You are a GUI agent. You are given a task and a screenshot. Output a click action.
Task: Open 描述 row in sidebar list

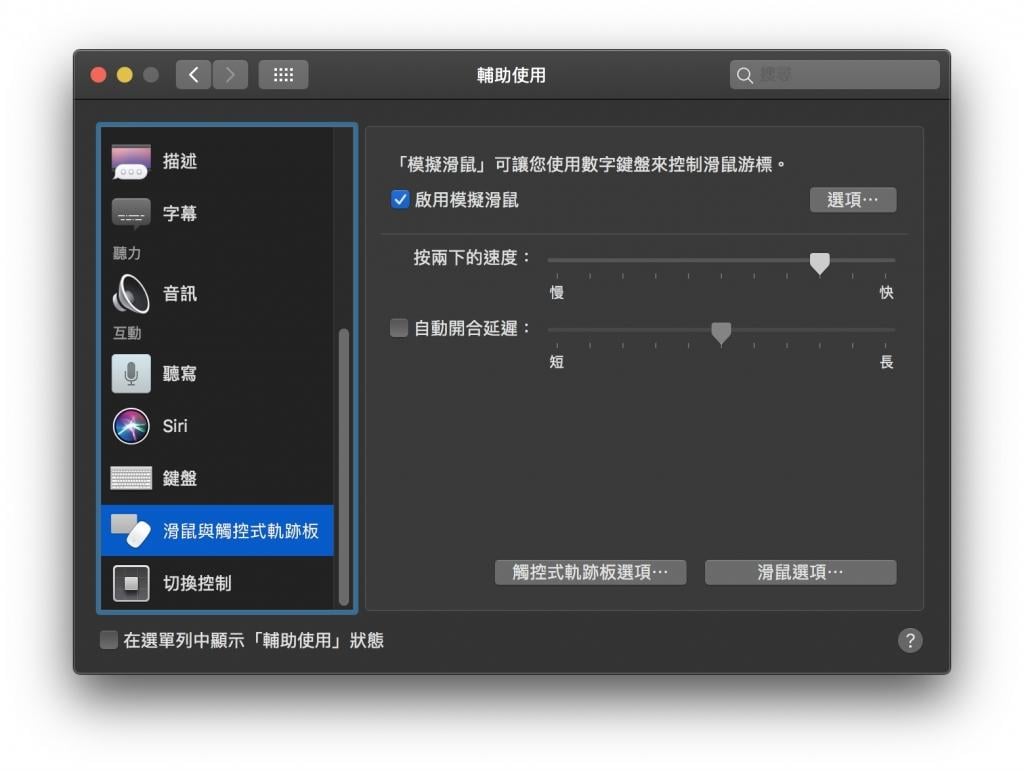[x=217, y=161]
